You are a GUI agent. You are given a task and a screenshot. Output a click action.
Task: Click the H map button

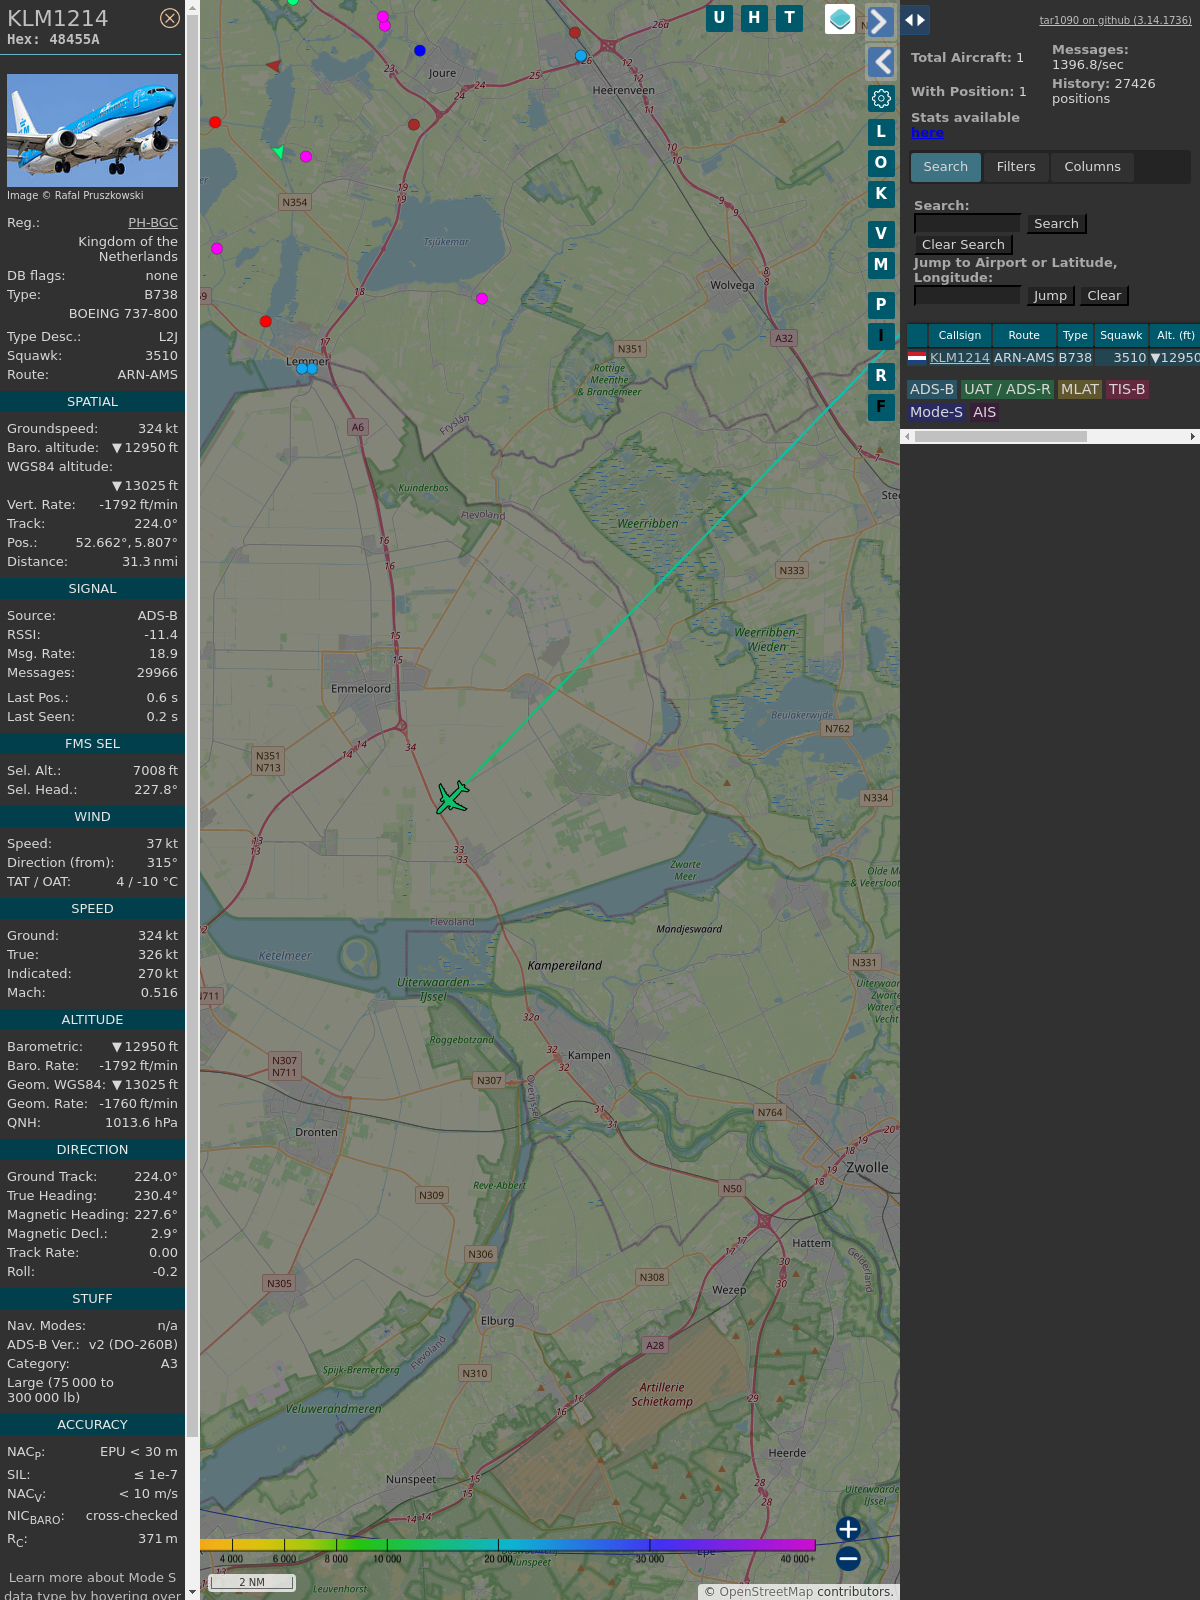coord(754,18)
